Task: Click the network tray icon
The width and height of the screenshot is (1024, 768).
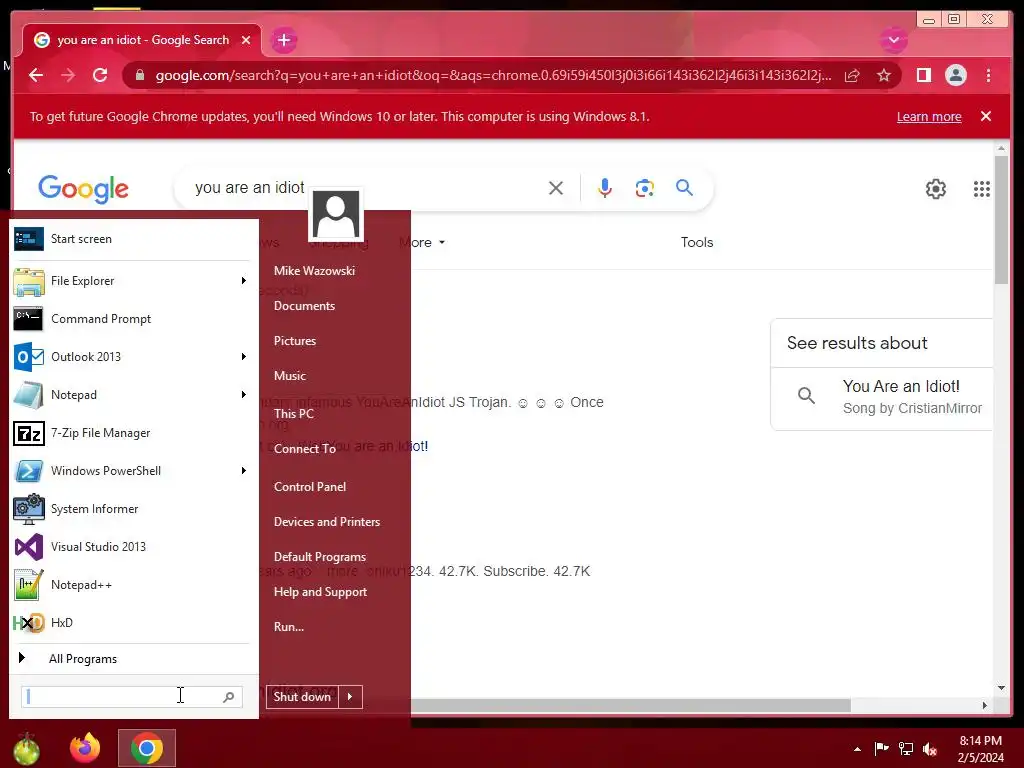Action: tap(906, 748)
